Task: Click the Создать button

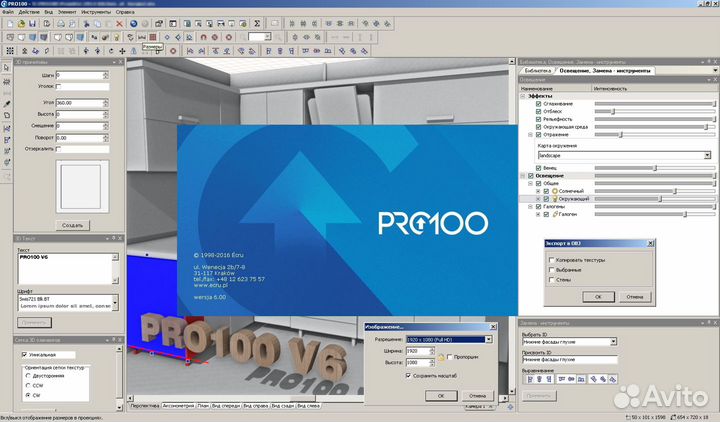Action: pos(73,225)
